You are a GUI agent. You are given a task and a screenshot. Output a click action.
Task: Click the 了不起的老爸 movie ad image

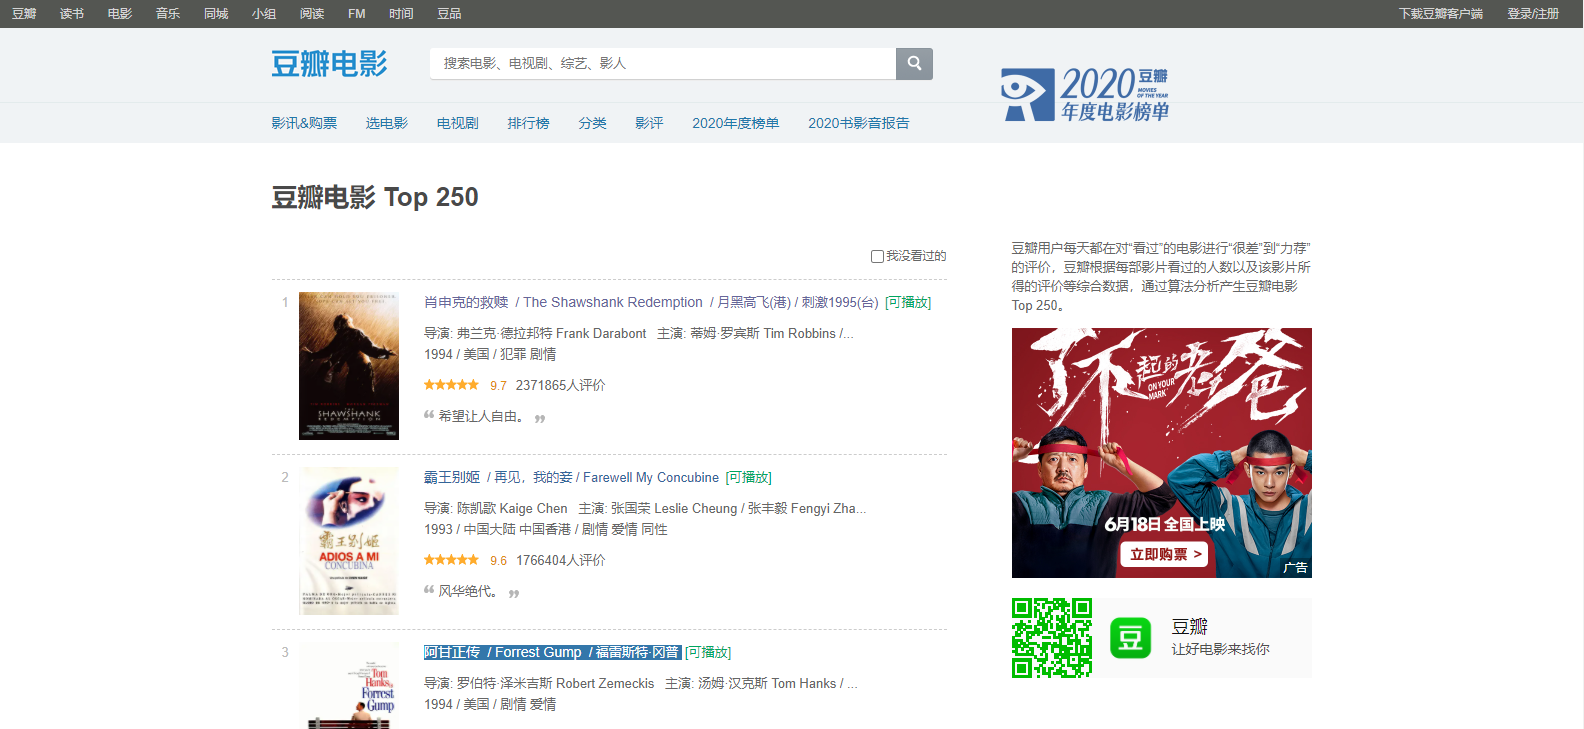[x=1162, y=453]
